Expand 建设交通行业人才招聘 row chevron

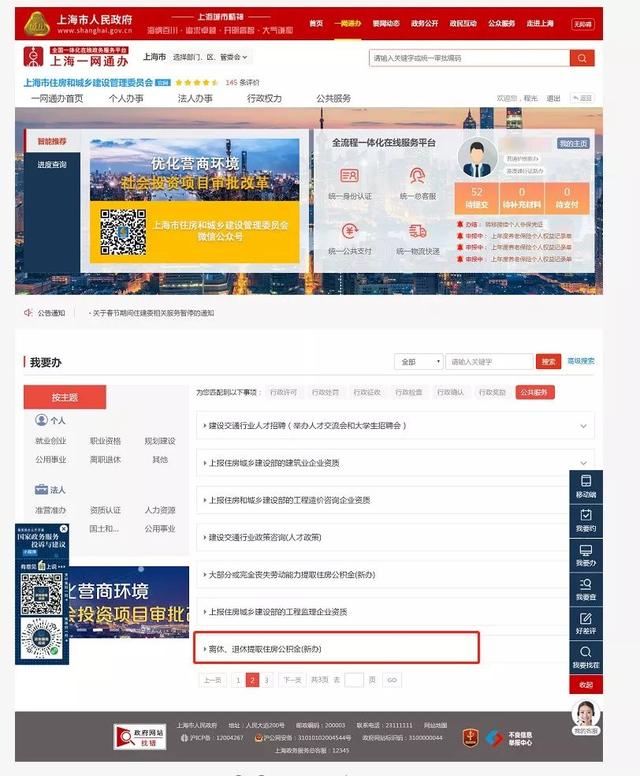583,426
